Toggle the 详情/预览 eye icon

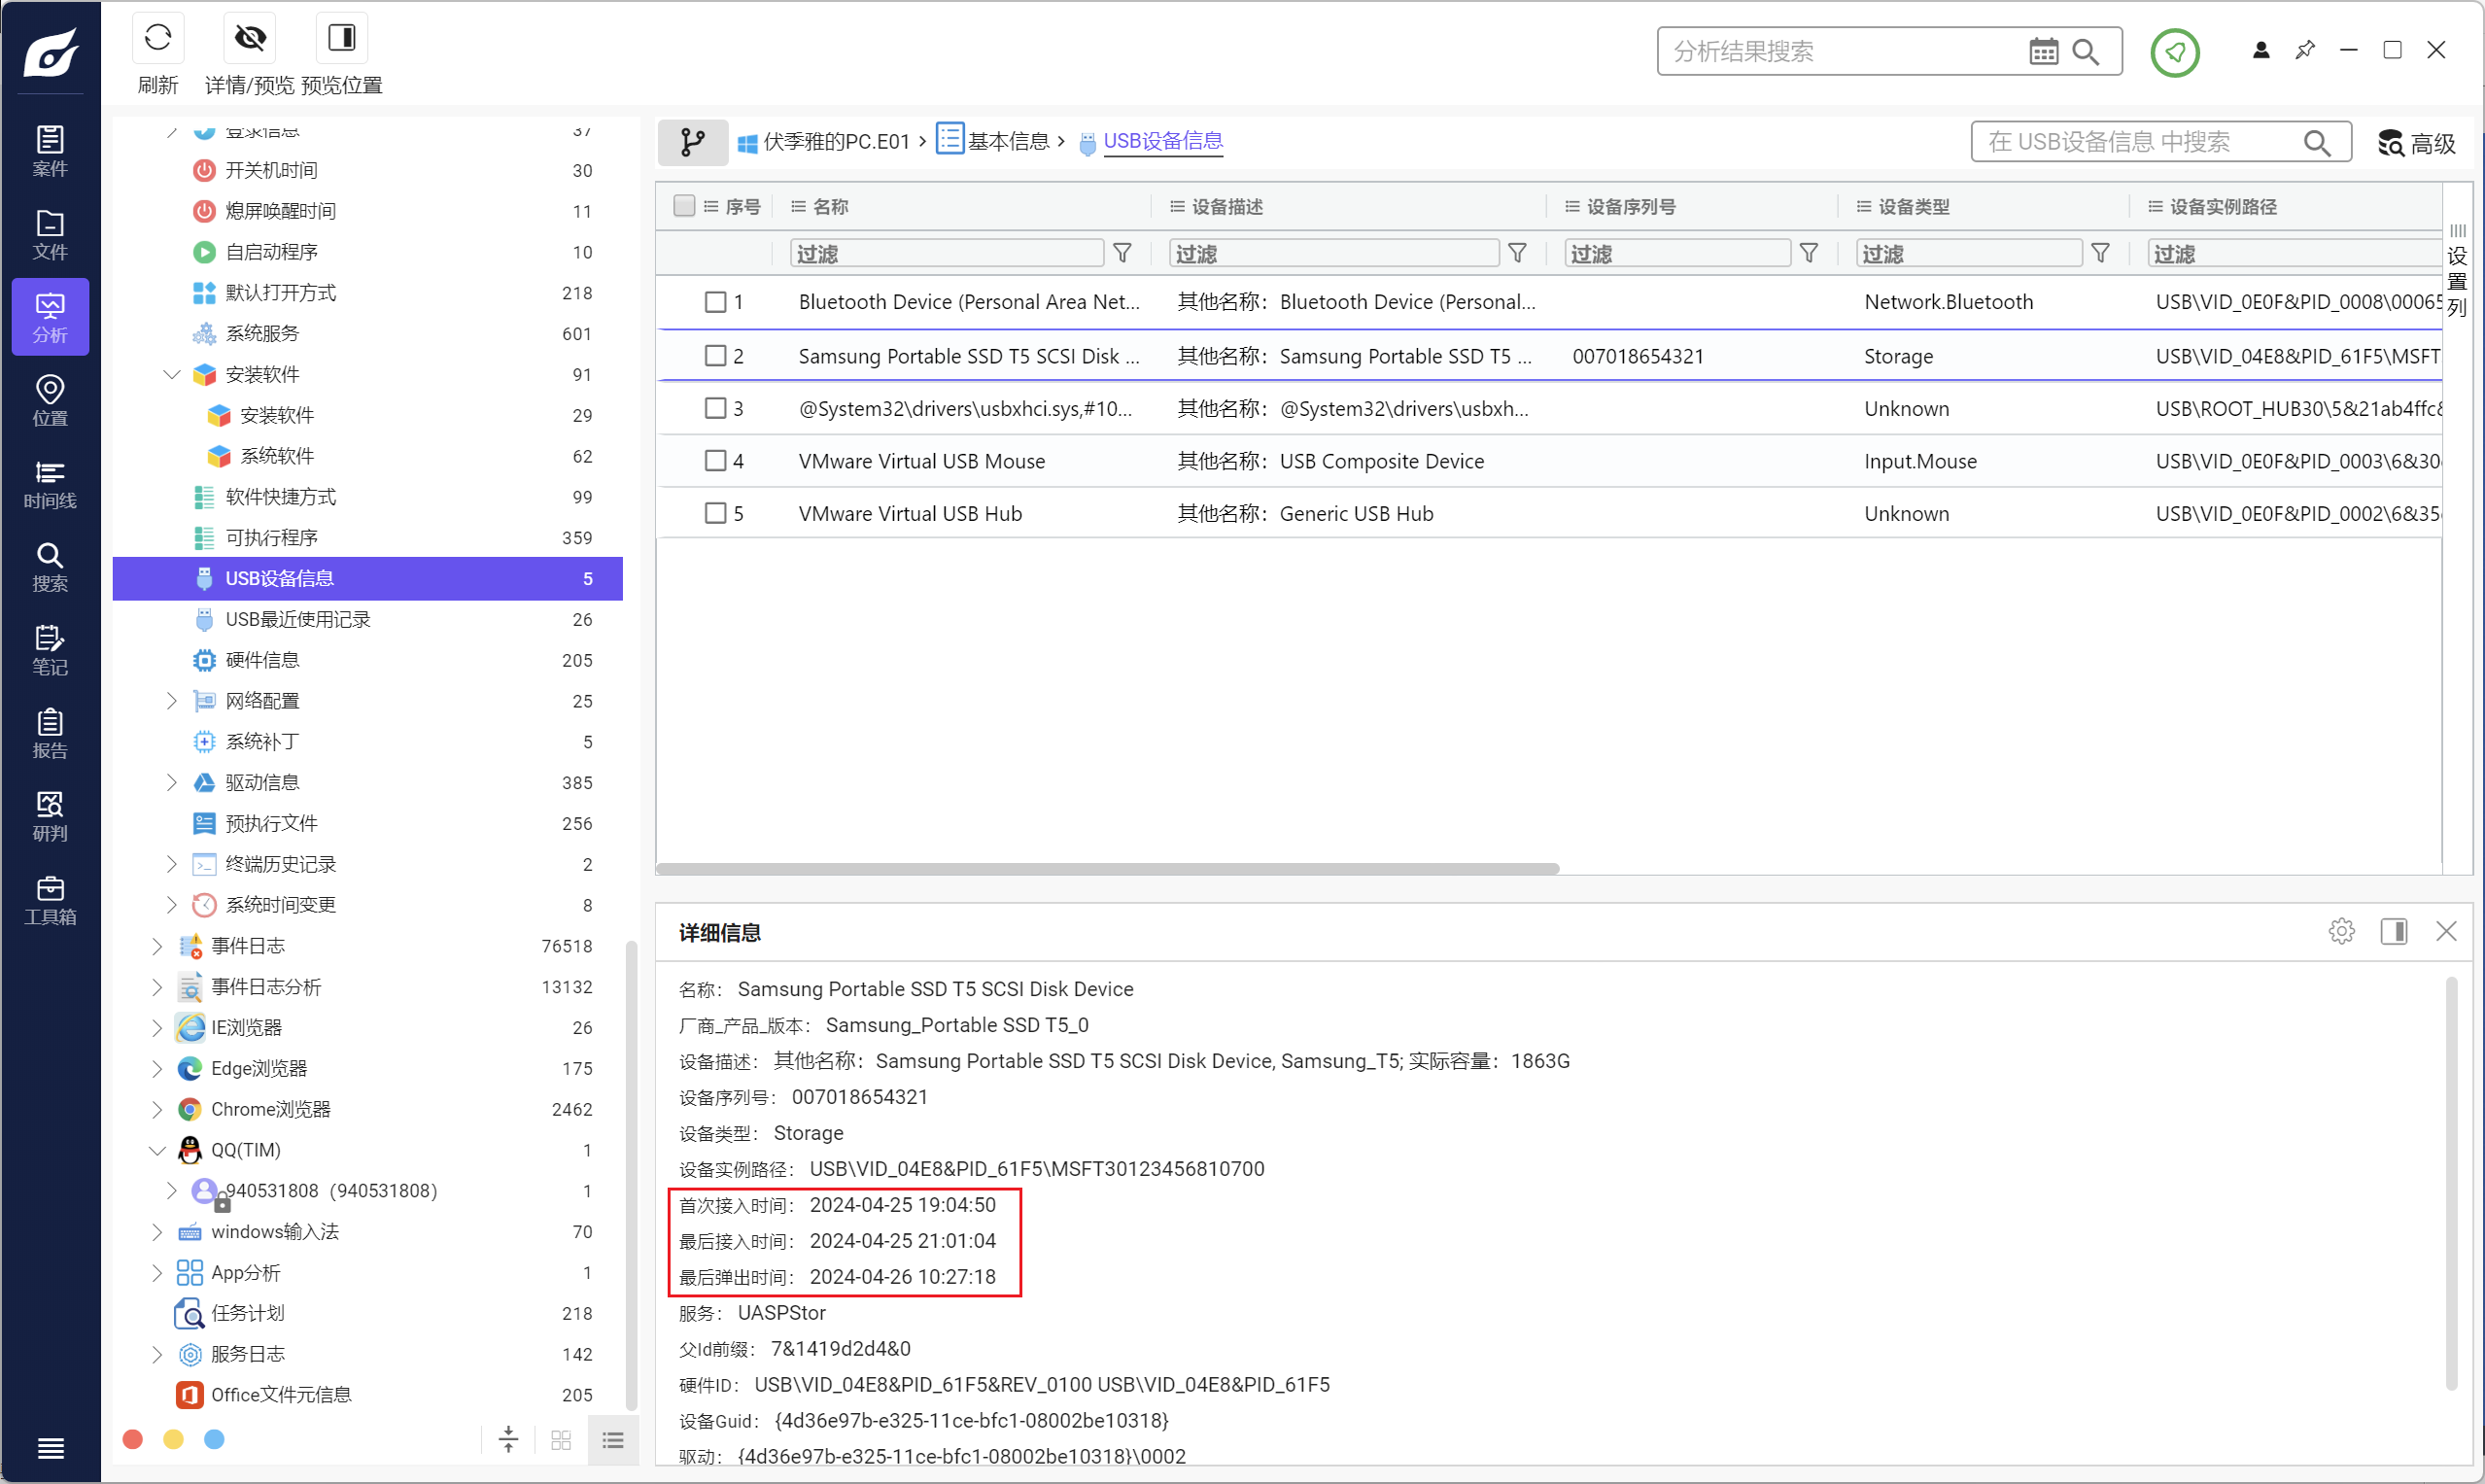[250, 38]
